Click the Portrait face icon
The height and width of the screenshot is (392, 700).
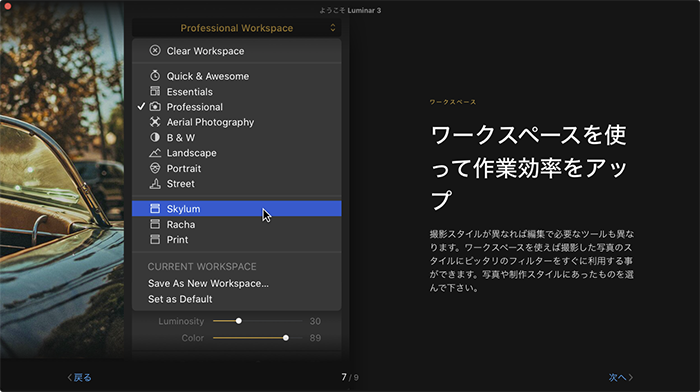(155, 168)
